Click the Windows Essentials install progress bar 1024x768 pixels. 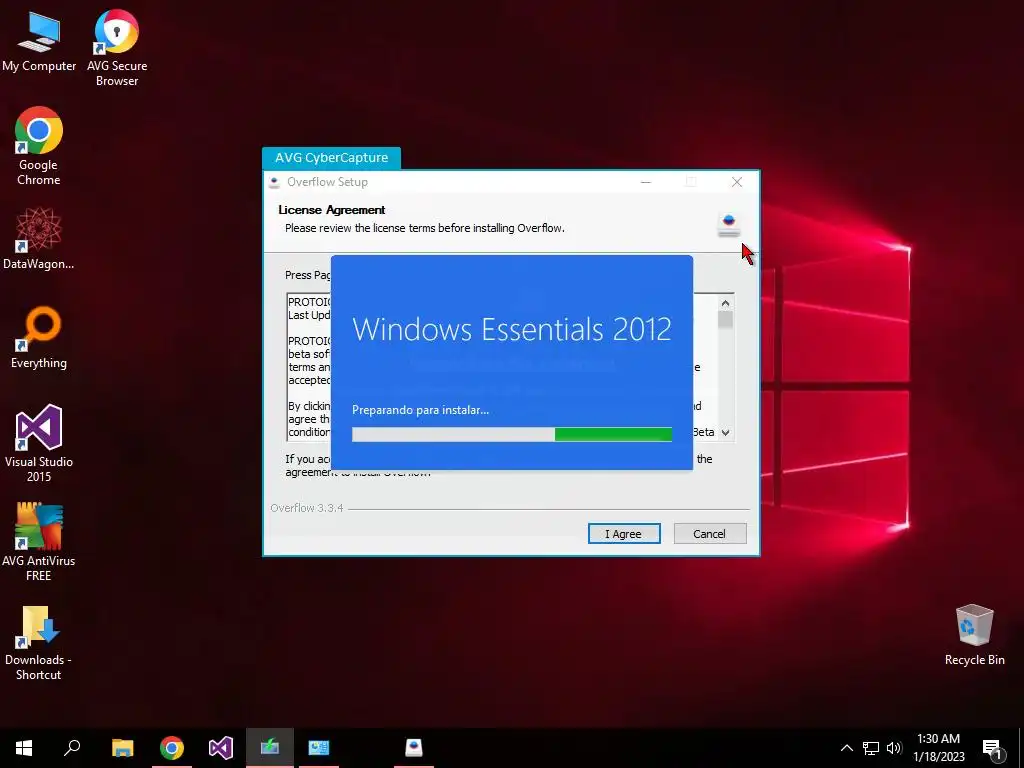click(512, 434)
